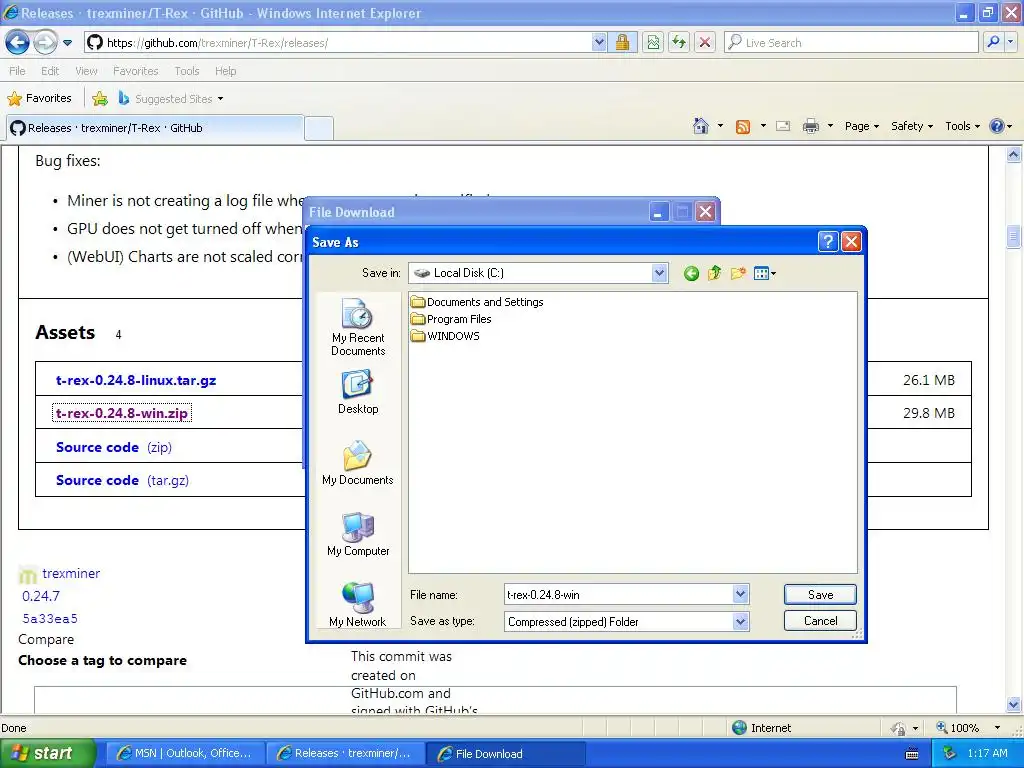Select My Computer in places bar

[358, 535]
